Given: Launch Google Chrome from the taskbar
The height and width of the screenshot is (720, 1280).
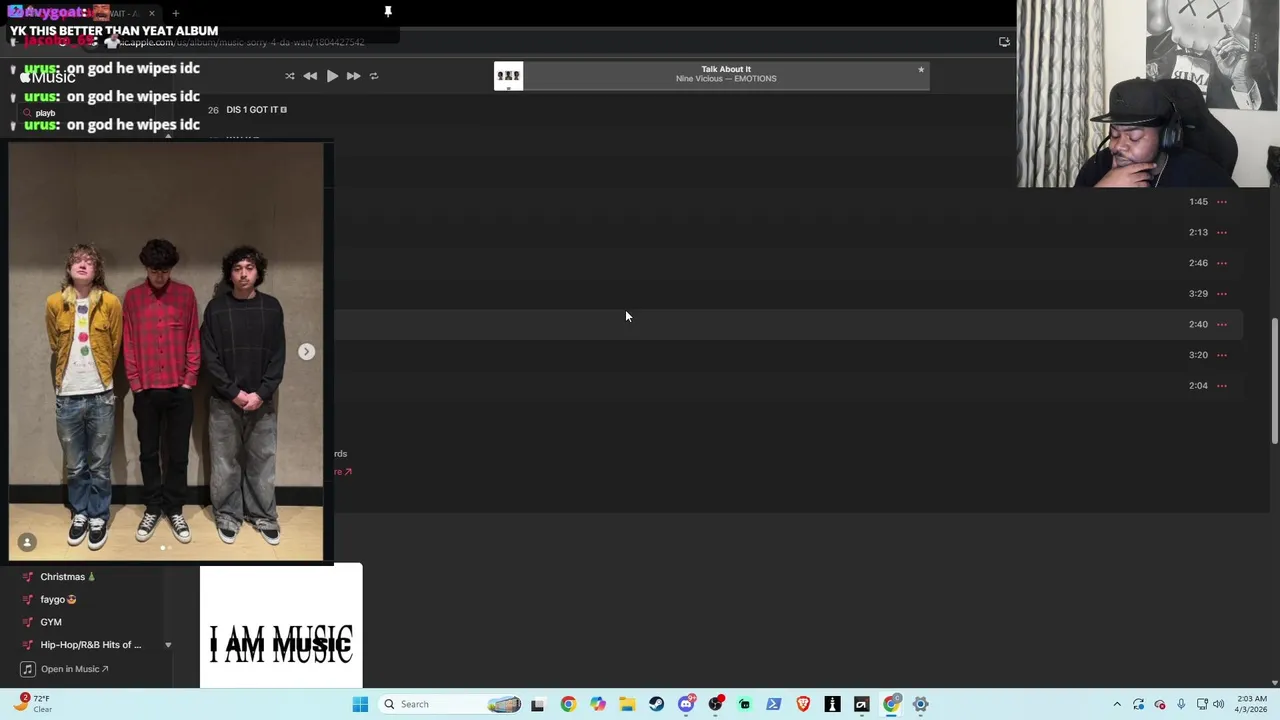Looking at the screenshot, I should 568,704.
